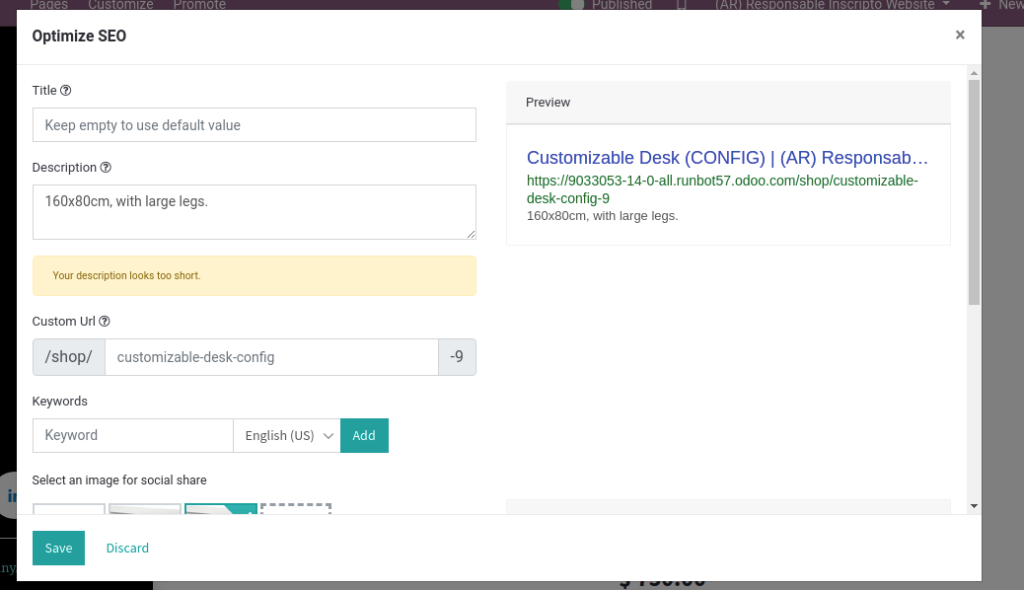1024x590 pixels.
Task: Close the Optimize SEO dialog
Action: pyautogui.click(x=959, y=35)
